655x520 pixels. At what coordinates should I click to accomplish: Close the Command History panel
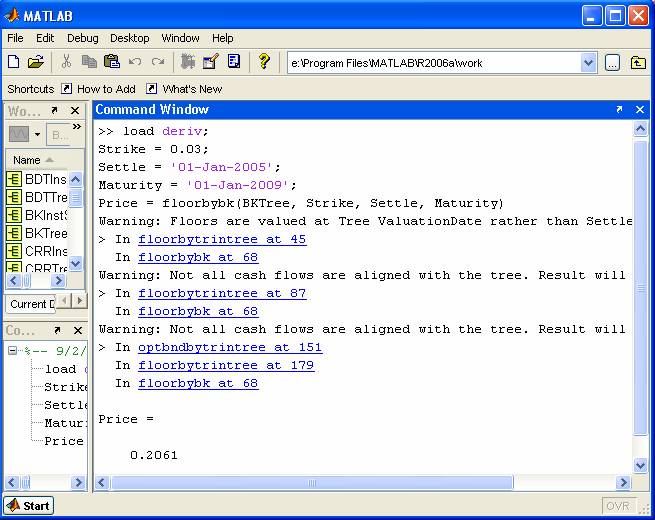78,330
